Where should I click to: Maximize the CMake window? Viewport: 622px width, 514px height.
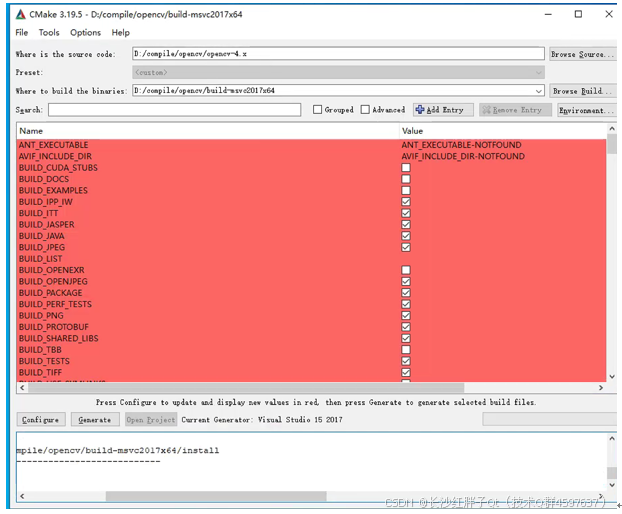(x=578, y=14)
